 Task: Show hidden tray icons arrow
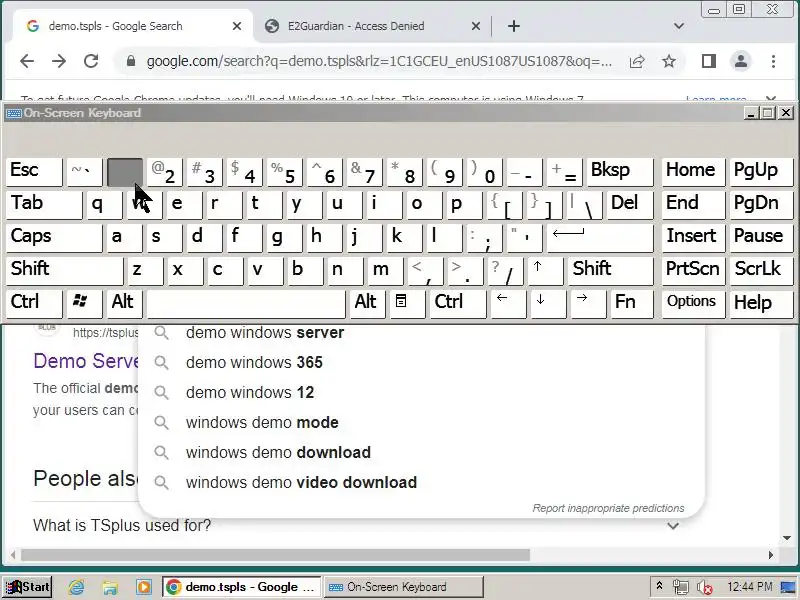[x=659, y=587]
